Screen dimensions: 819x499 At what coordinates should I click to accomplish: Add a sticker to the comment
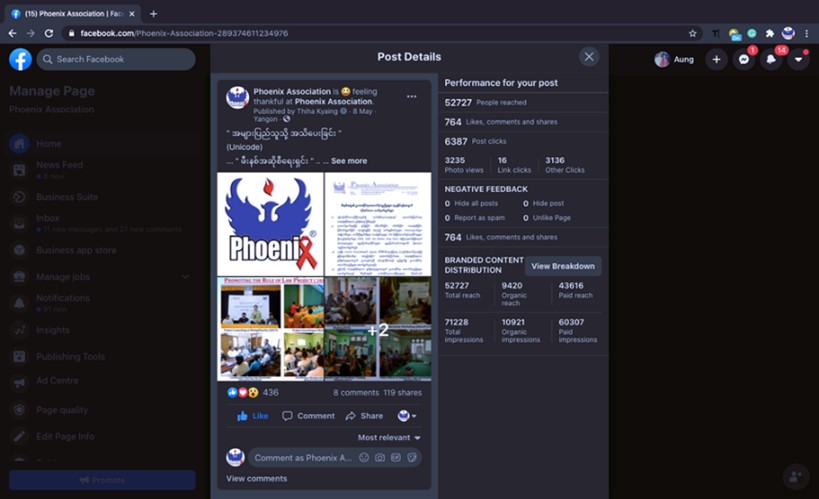pos(412,458)
